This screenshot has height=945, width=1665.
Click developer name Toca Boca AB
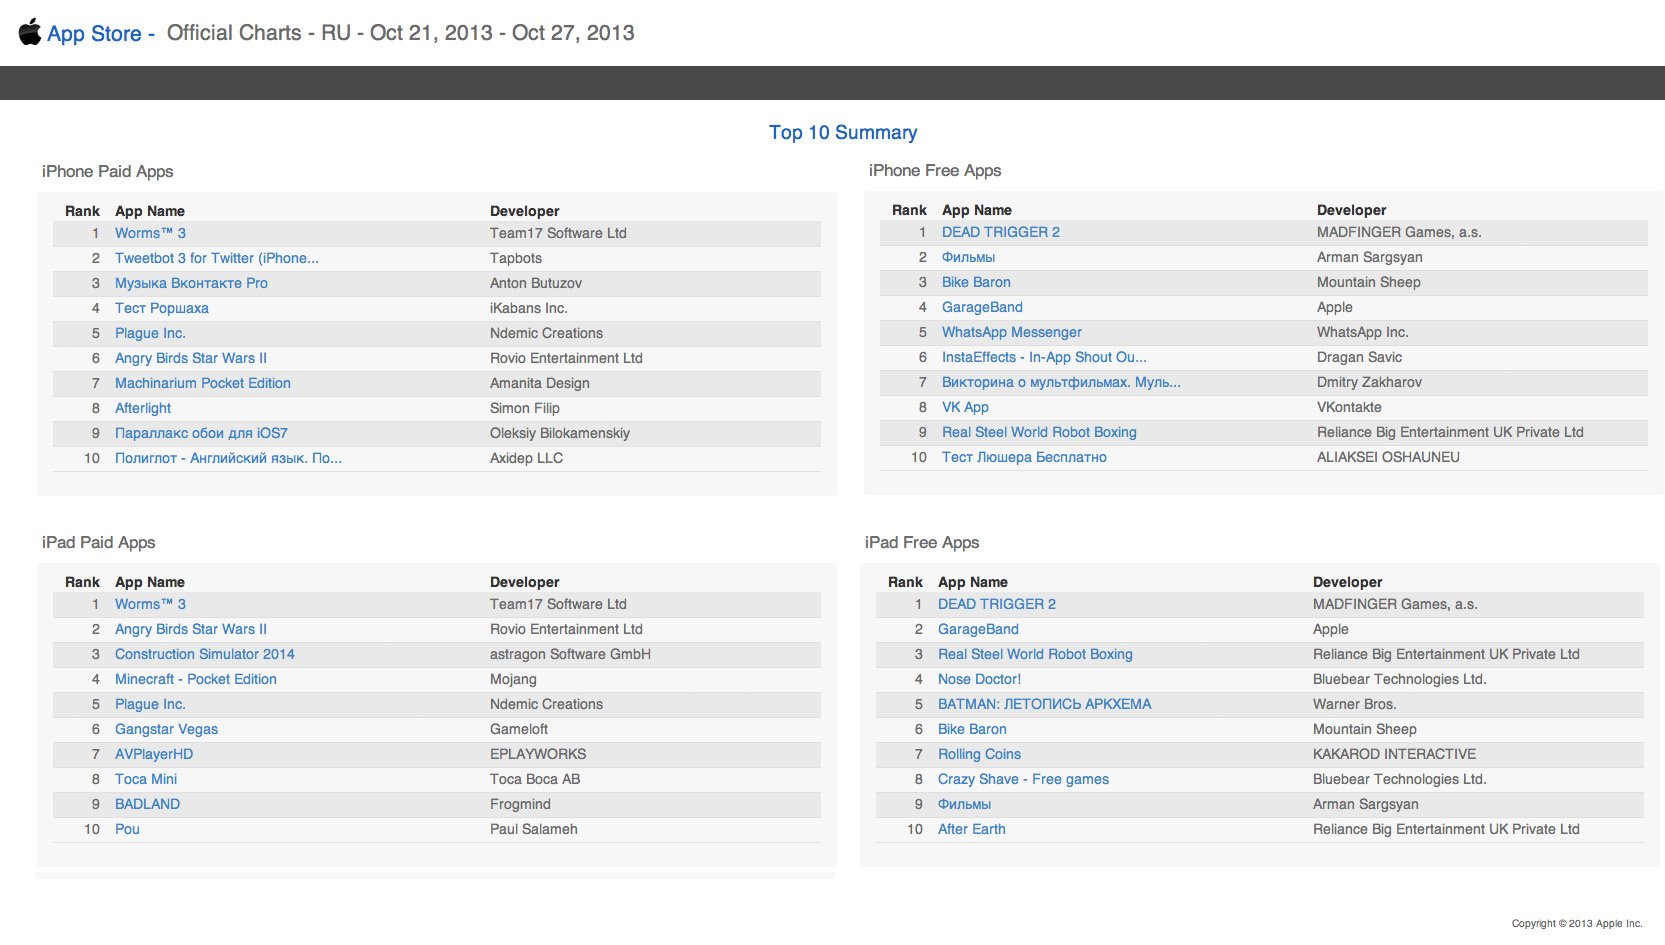(535, 779)
